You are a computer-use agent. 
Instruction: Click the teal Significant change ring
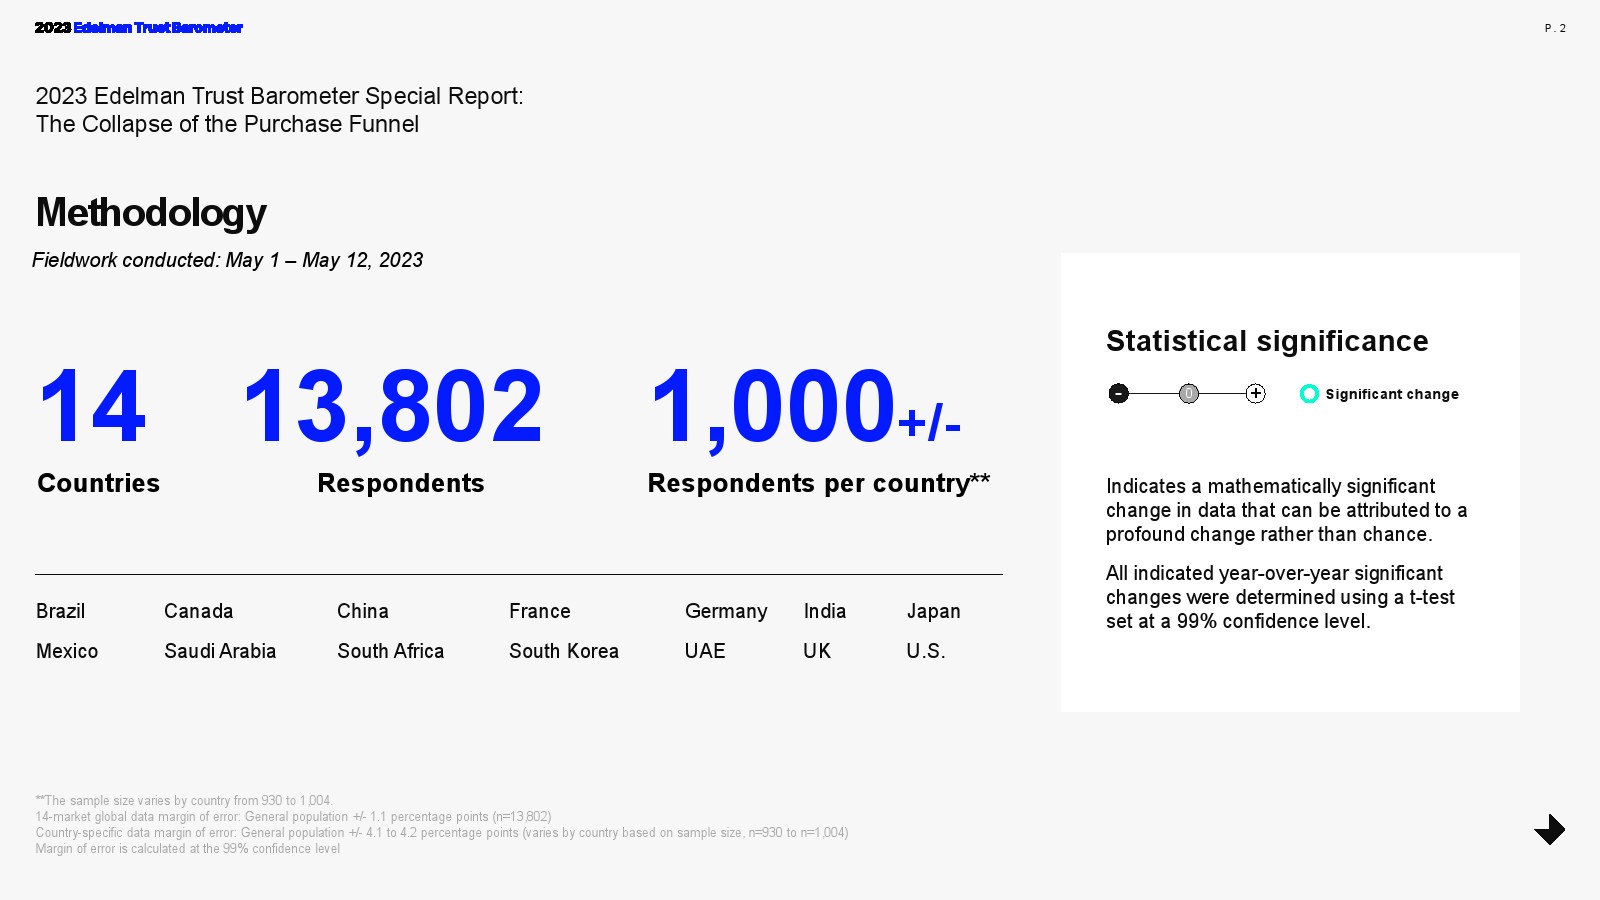pyautogui.click(x=1309, y=394)
